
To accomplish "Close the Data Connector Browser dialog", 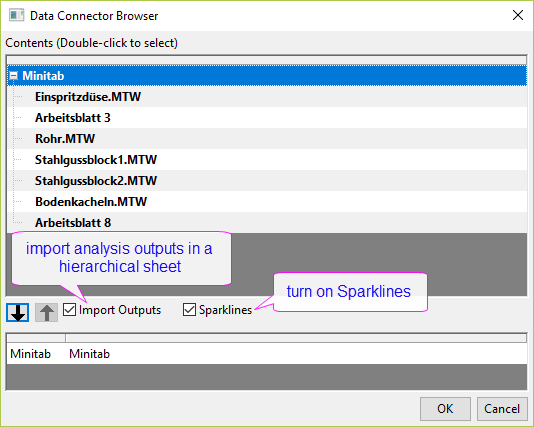I will (518, 15).
